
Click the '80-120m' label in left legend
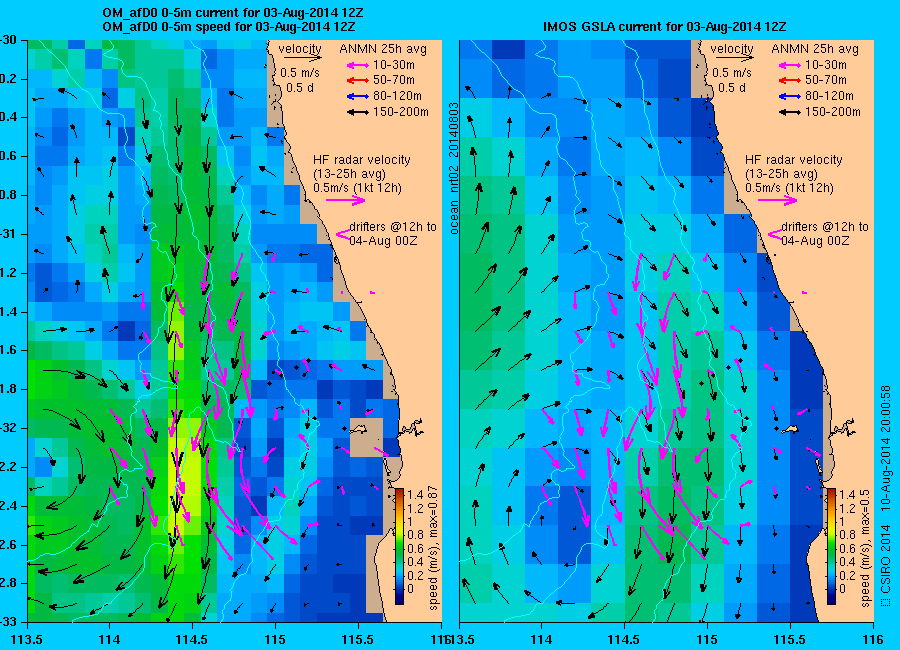397,96
